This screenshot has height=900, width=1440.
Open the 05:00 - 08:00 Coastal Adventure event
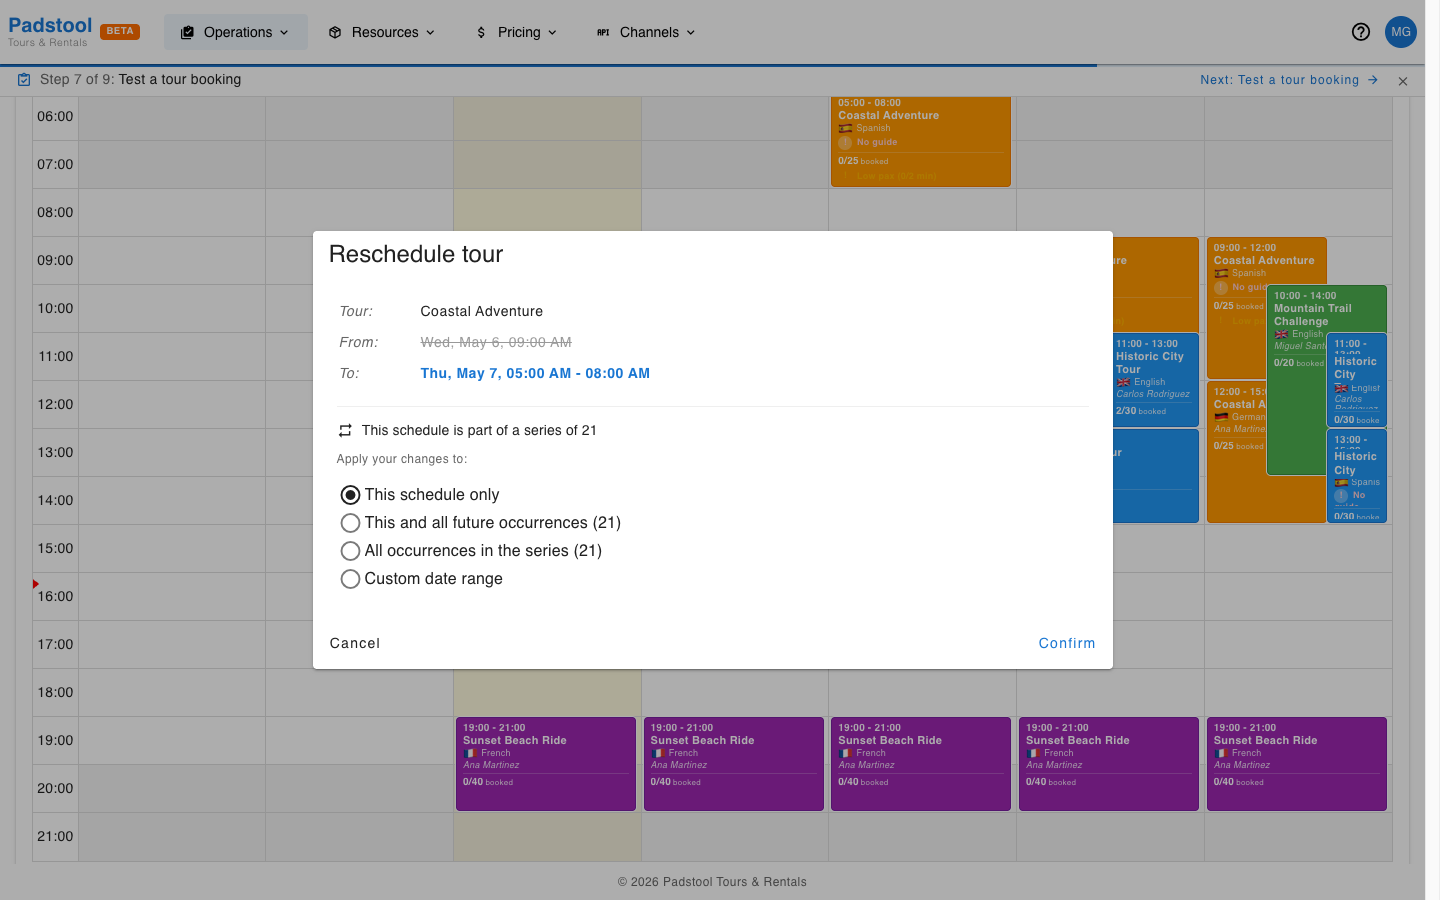(x=920, y=141)
